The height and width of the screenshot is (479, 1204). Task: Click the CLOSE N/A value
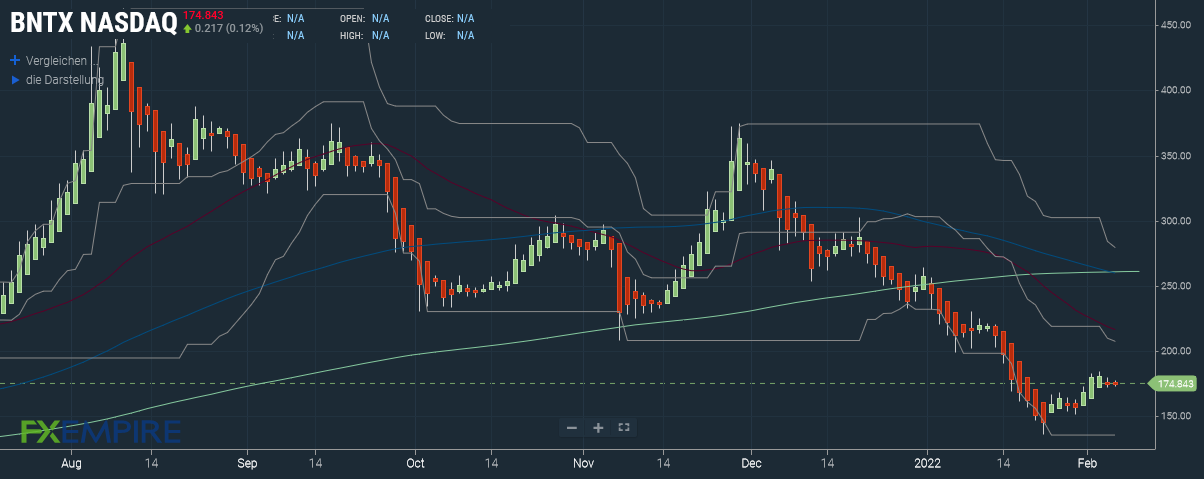click(466, 18)
